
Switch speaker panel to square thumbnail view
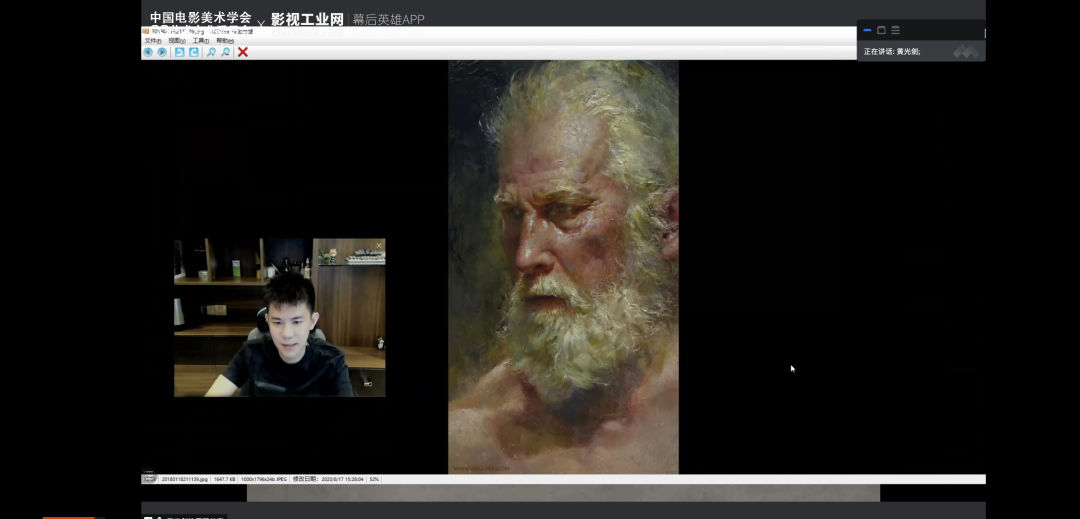point(881,30)
